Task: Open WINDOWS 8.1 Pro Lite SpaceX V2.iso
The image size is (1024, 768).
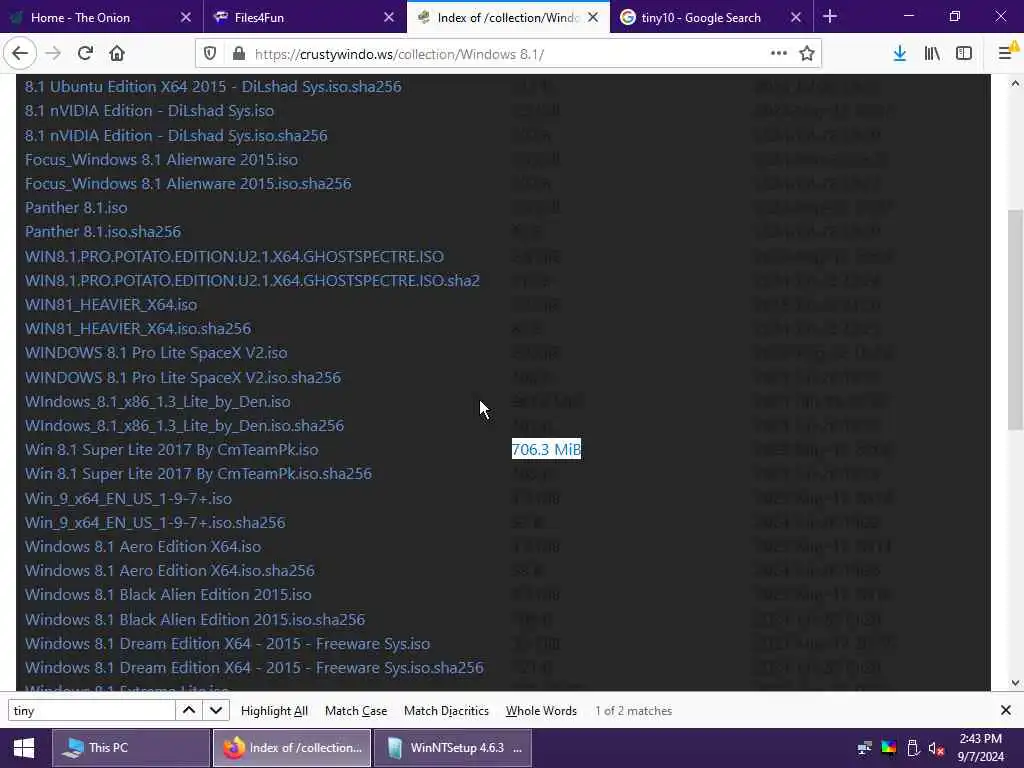Action: coord(156,353)
